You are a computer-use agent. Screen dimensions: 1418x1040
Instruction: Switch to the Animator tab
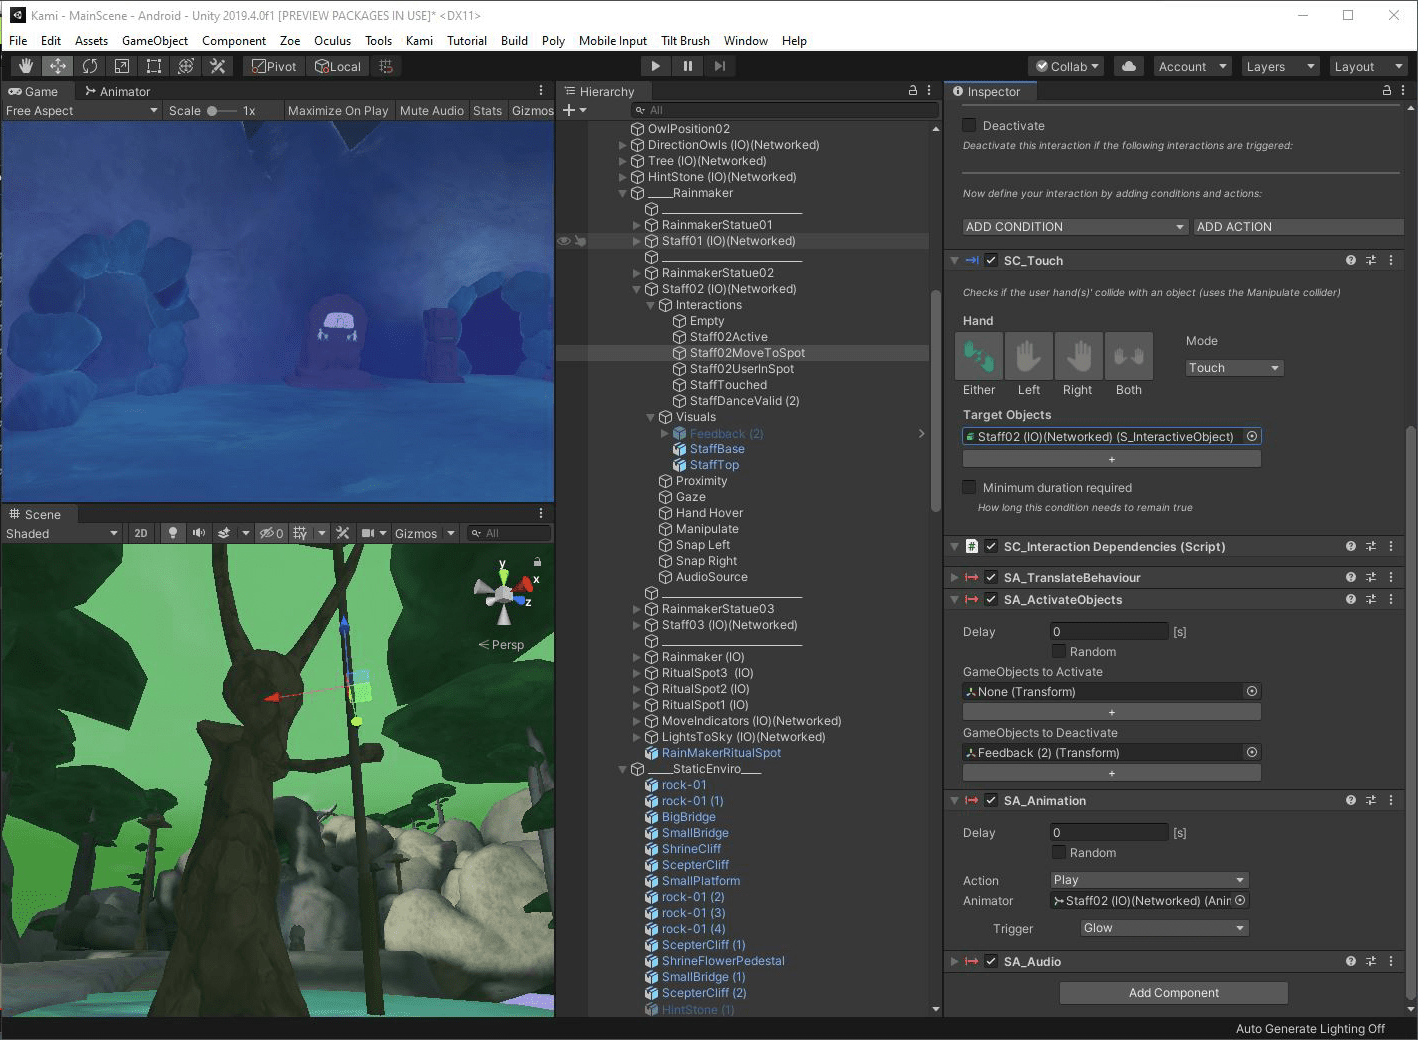pyautogui.click(x=117, y=91)
